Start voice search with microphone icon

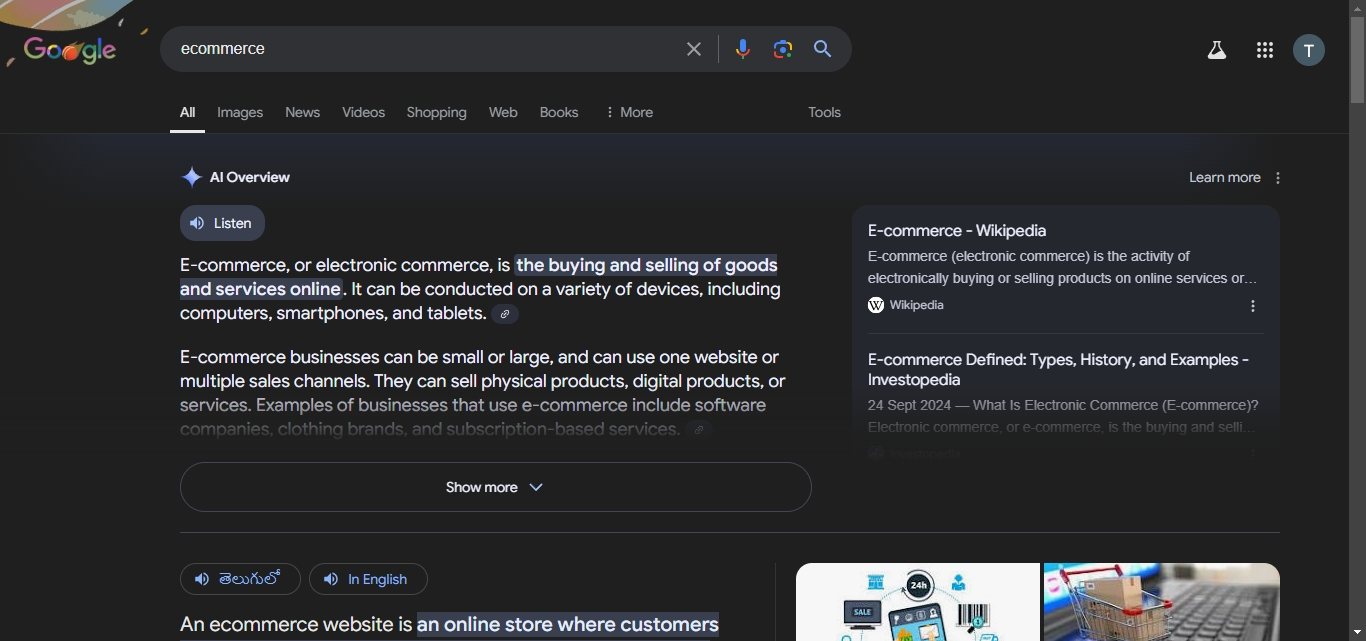pos(742,49)
